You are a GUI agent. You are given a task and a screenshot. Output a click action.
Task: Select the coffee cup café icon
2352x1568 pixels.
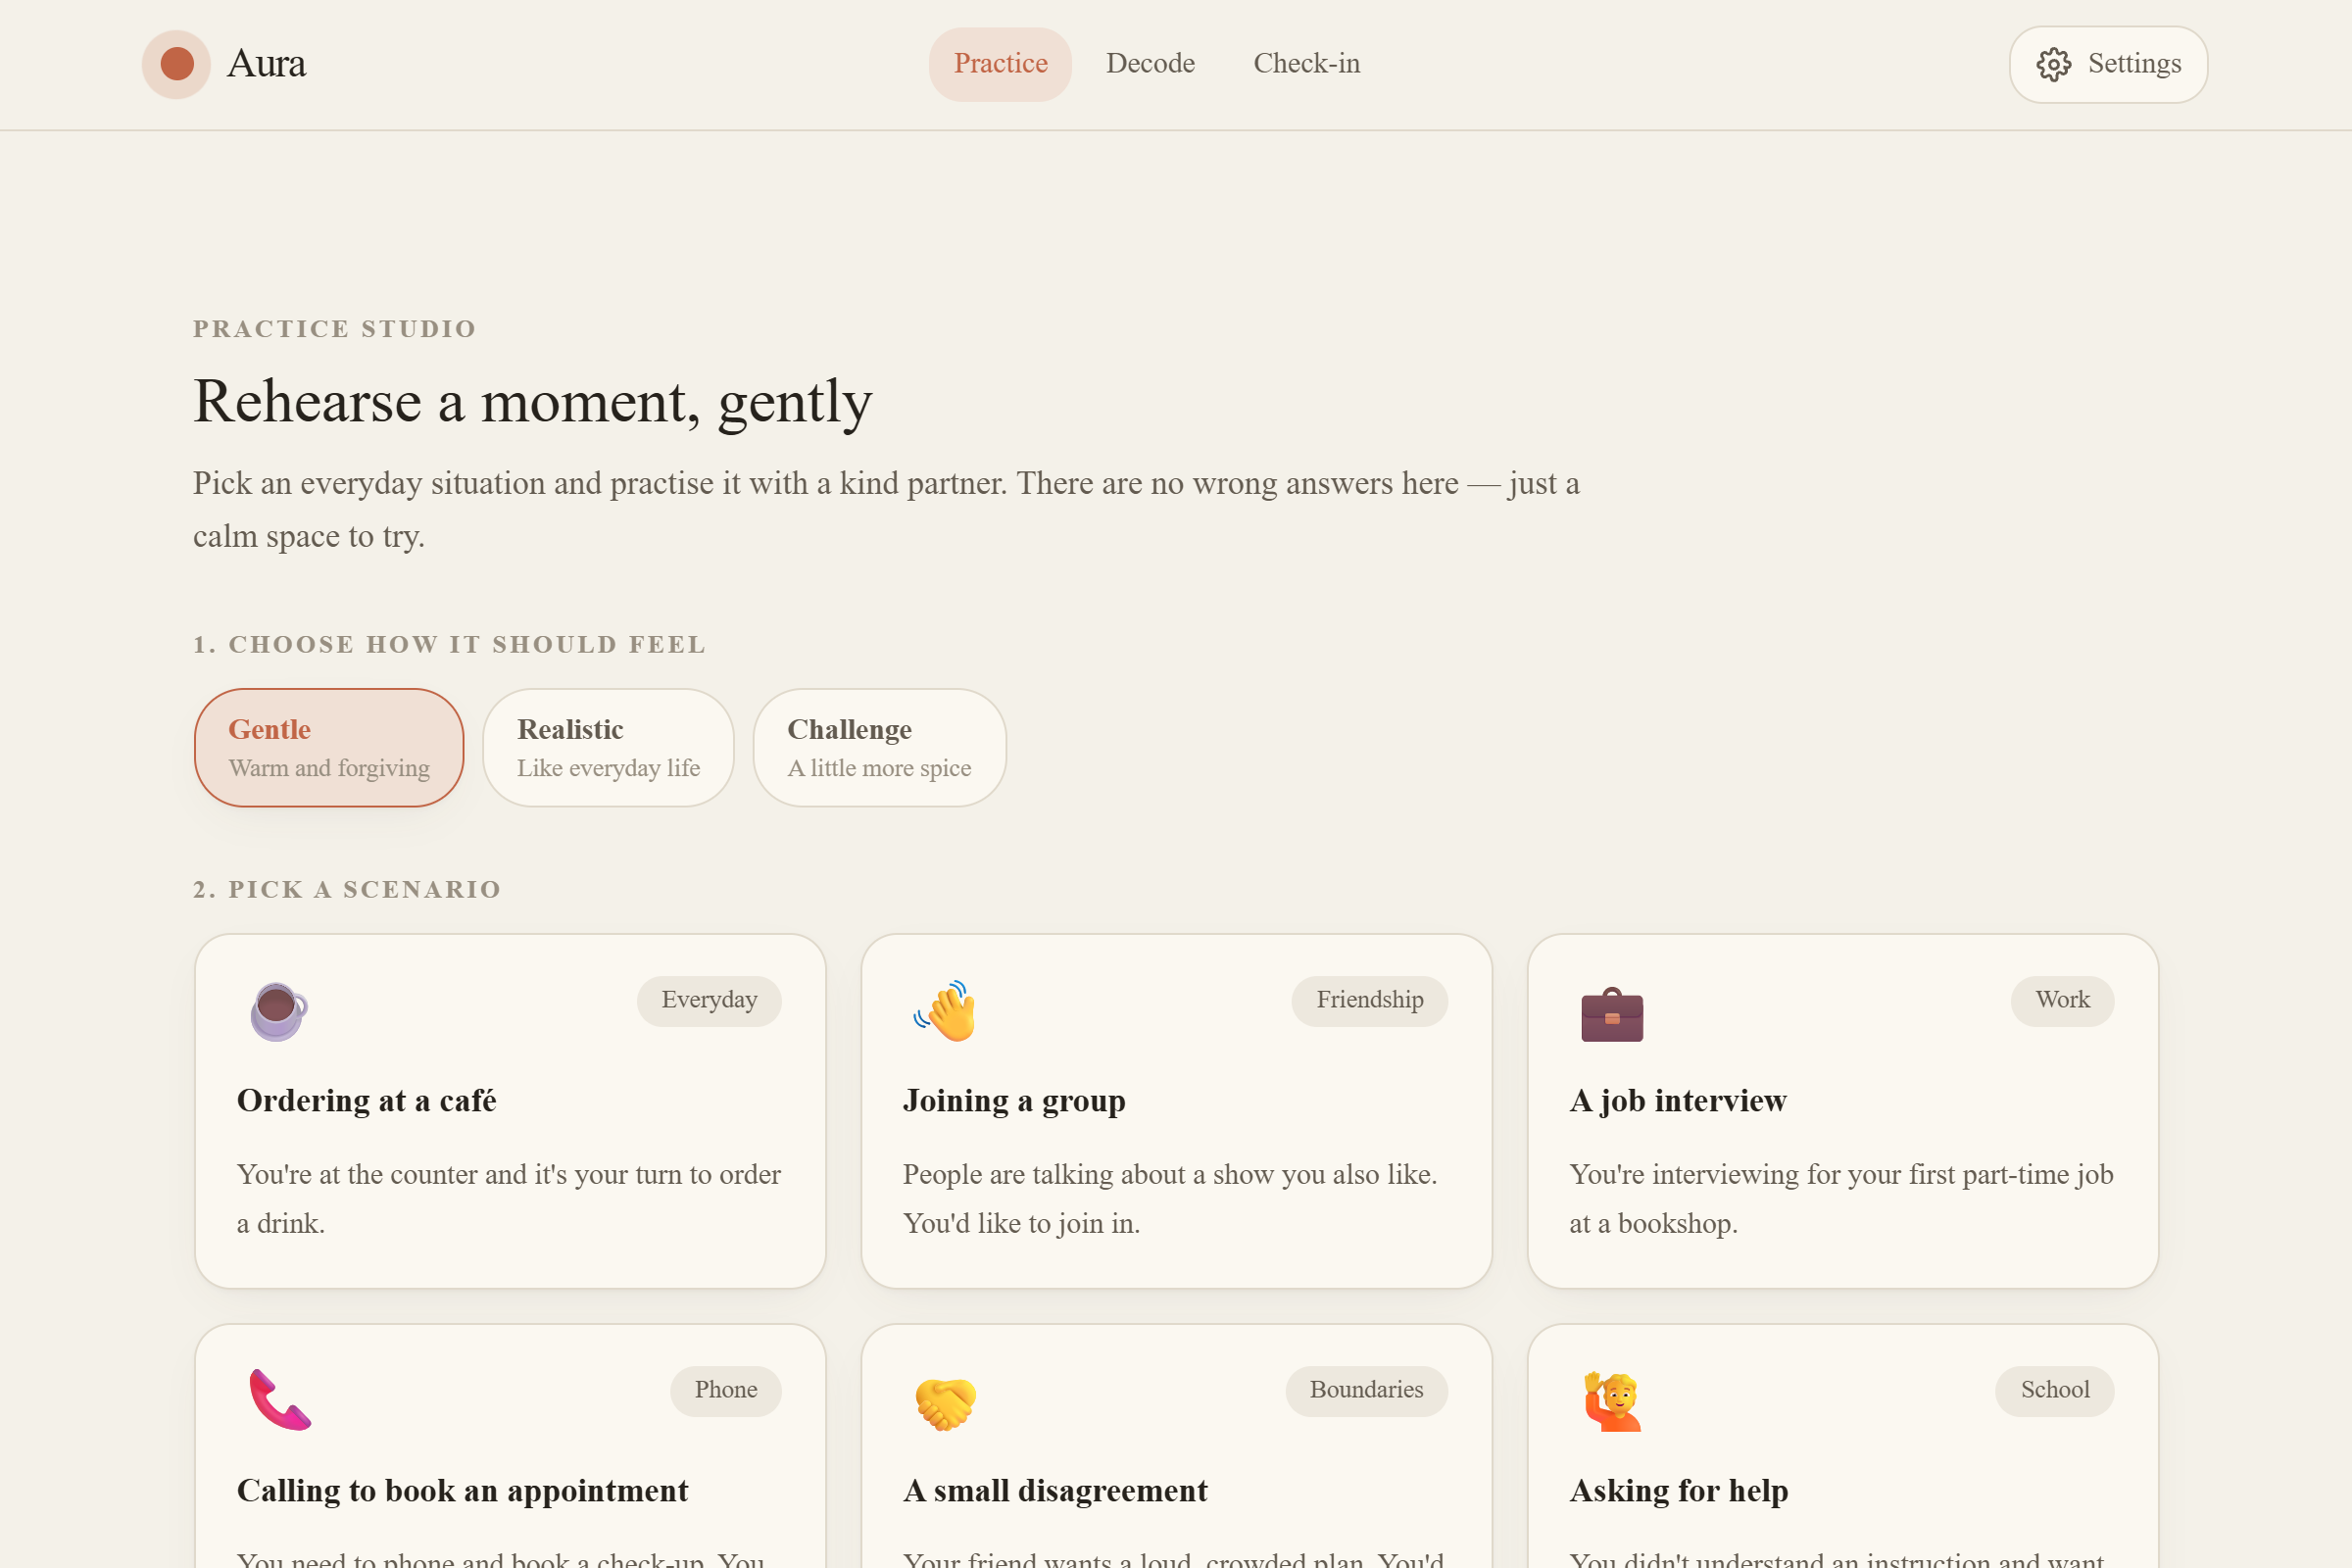tap(279, 1010)
